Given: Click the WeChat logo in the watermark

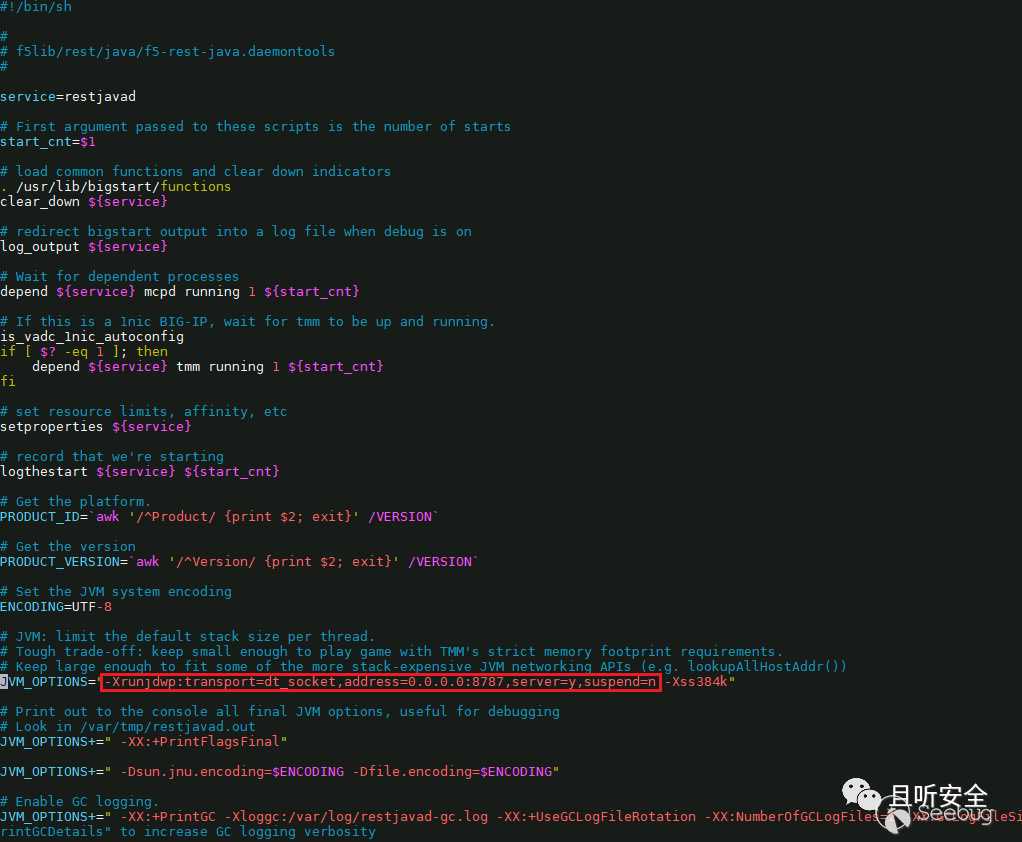Looking at the screenshot, I should point(860,793).
